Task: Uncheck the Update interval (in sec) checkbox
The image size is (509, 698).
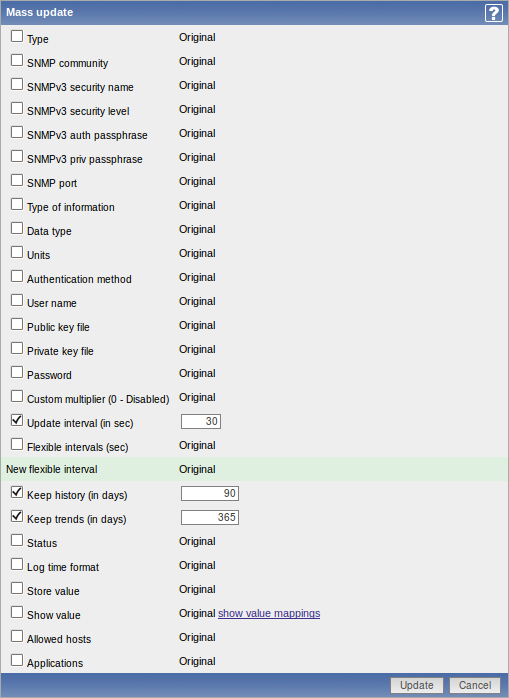Action: point(17,420)
